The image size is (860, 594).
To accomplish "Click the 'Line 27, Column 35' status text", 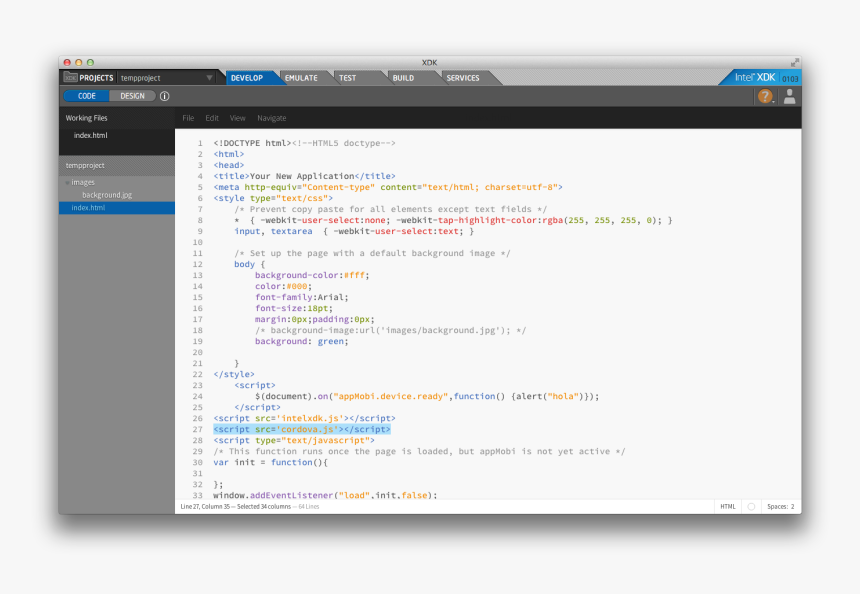I will coord(205,506).
